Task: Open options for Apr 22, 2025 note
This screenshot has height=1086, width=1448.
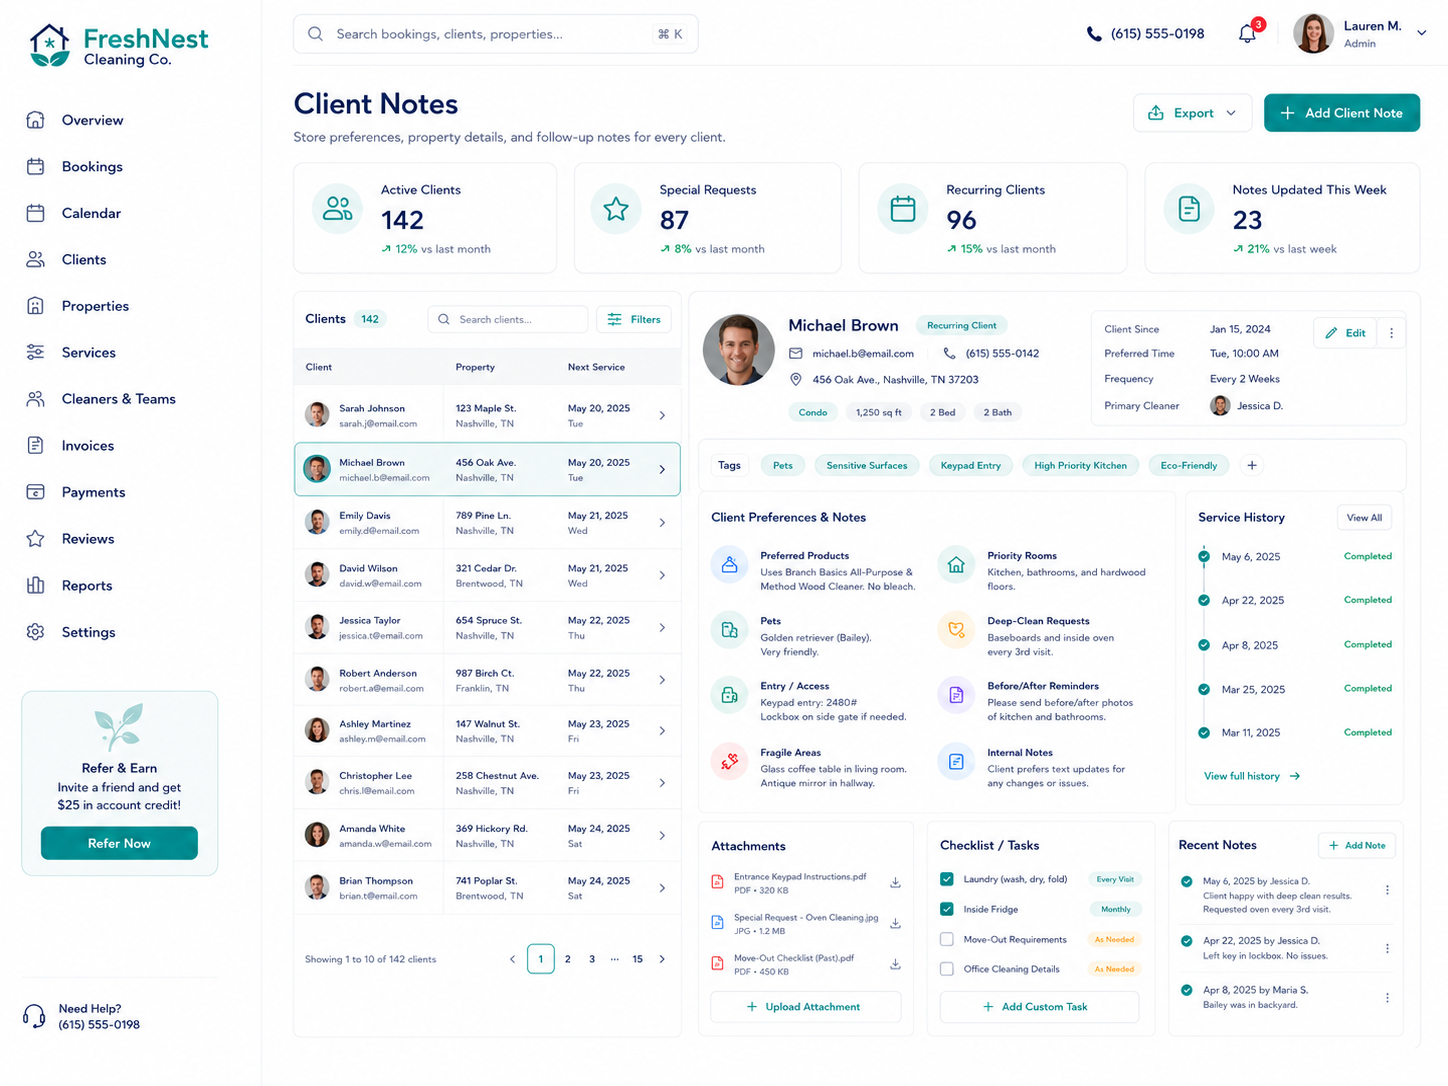Action: pyautogui.click(x=1387, y=948)
